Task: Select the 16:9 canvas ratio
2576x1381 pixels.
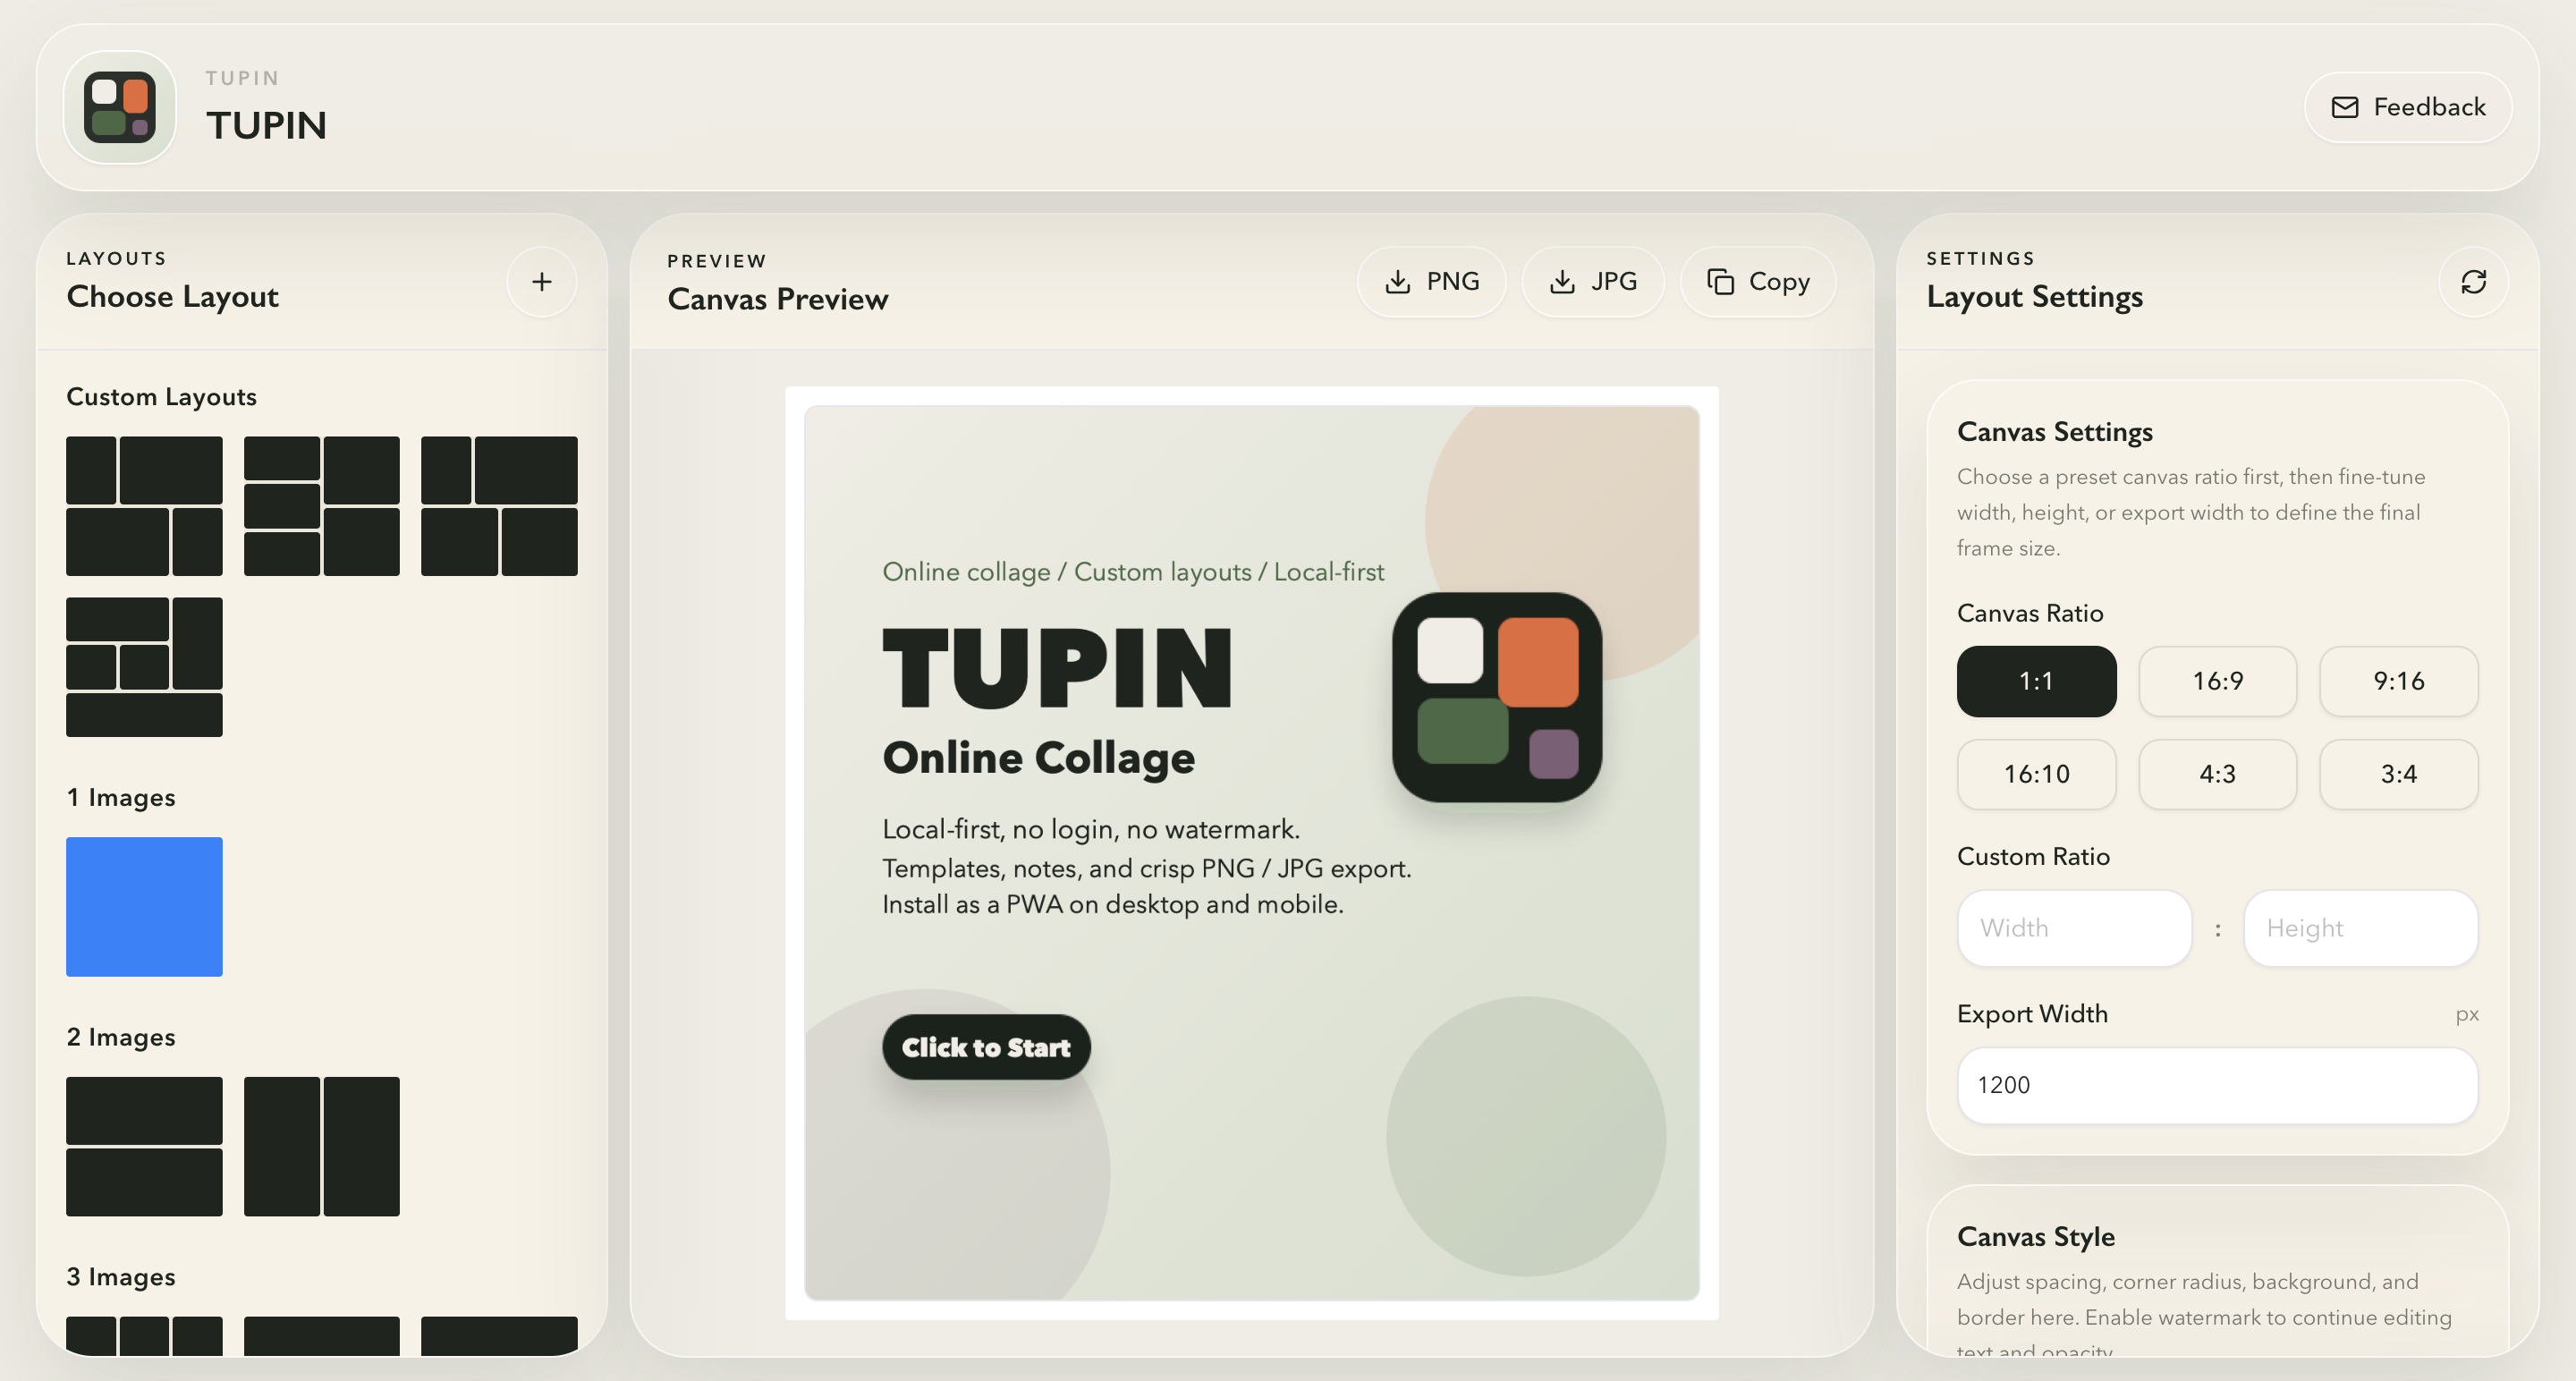Action: point(2217,681)
